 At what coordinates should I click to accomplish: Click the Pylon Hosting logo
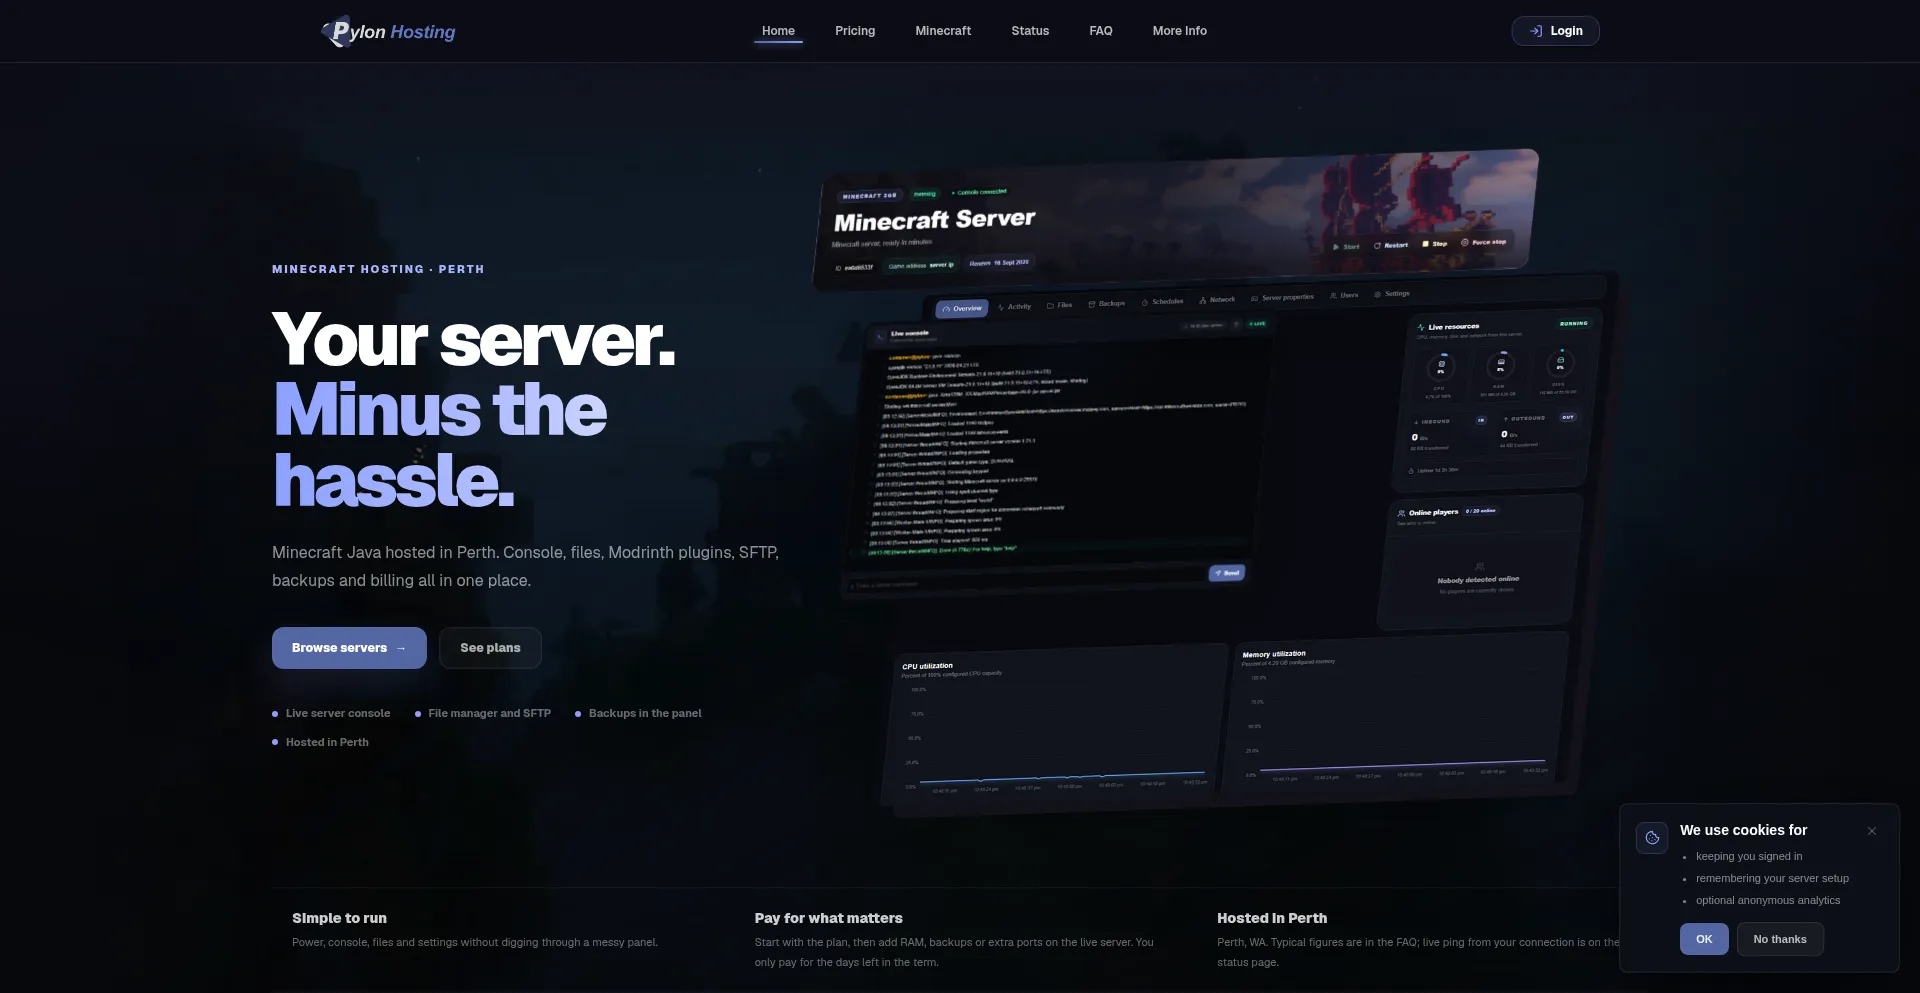(x=388, y=31)
